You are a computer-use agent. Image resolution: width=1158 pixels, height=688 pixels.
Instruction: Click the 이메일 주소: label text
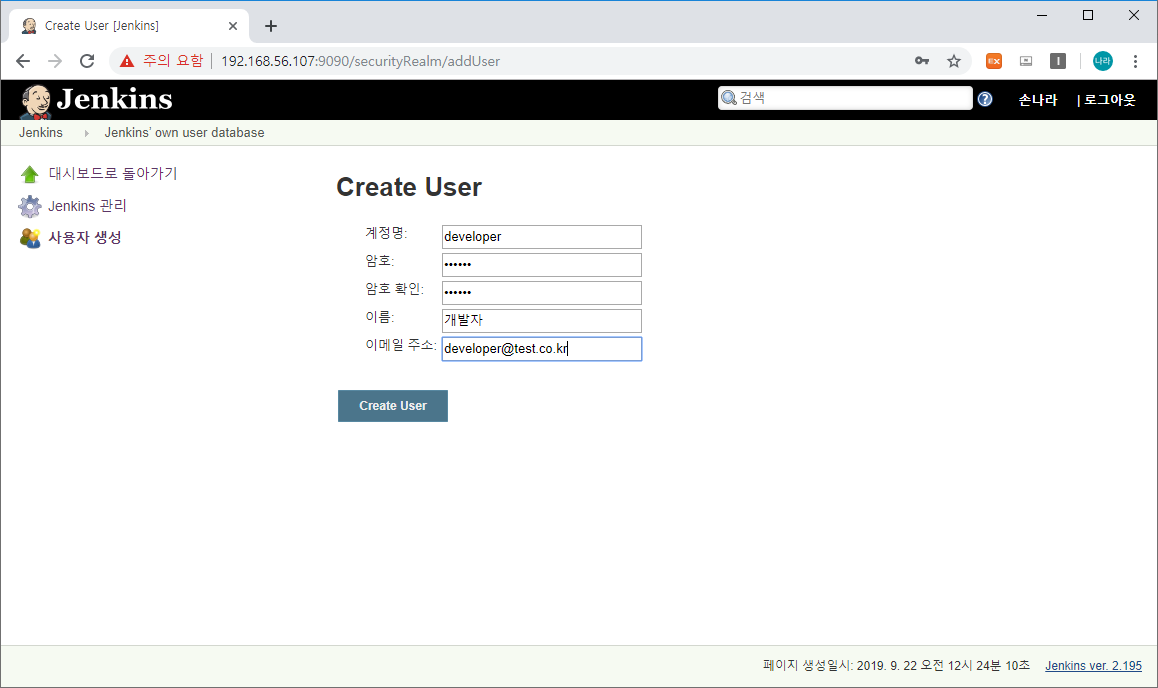[x=401, y=345]
